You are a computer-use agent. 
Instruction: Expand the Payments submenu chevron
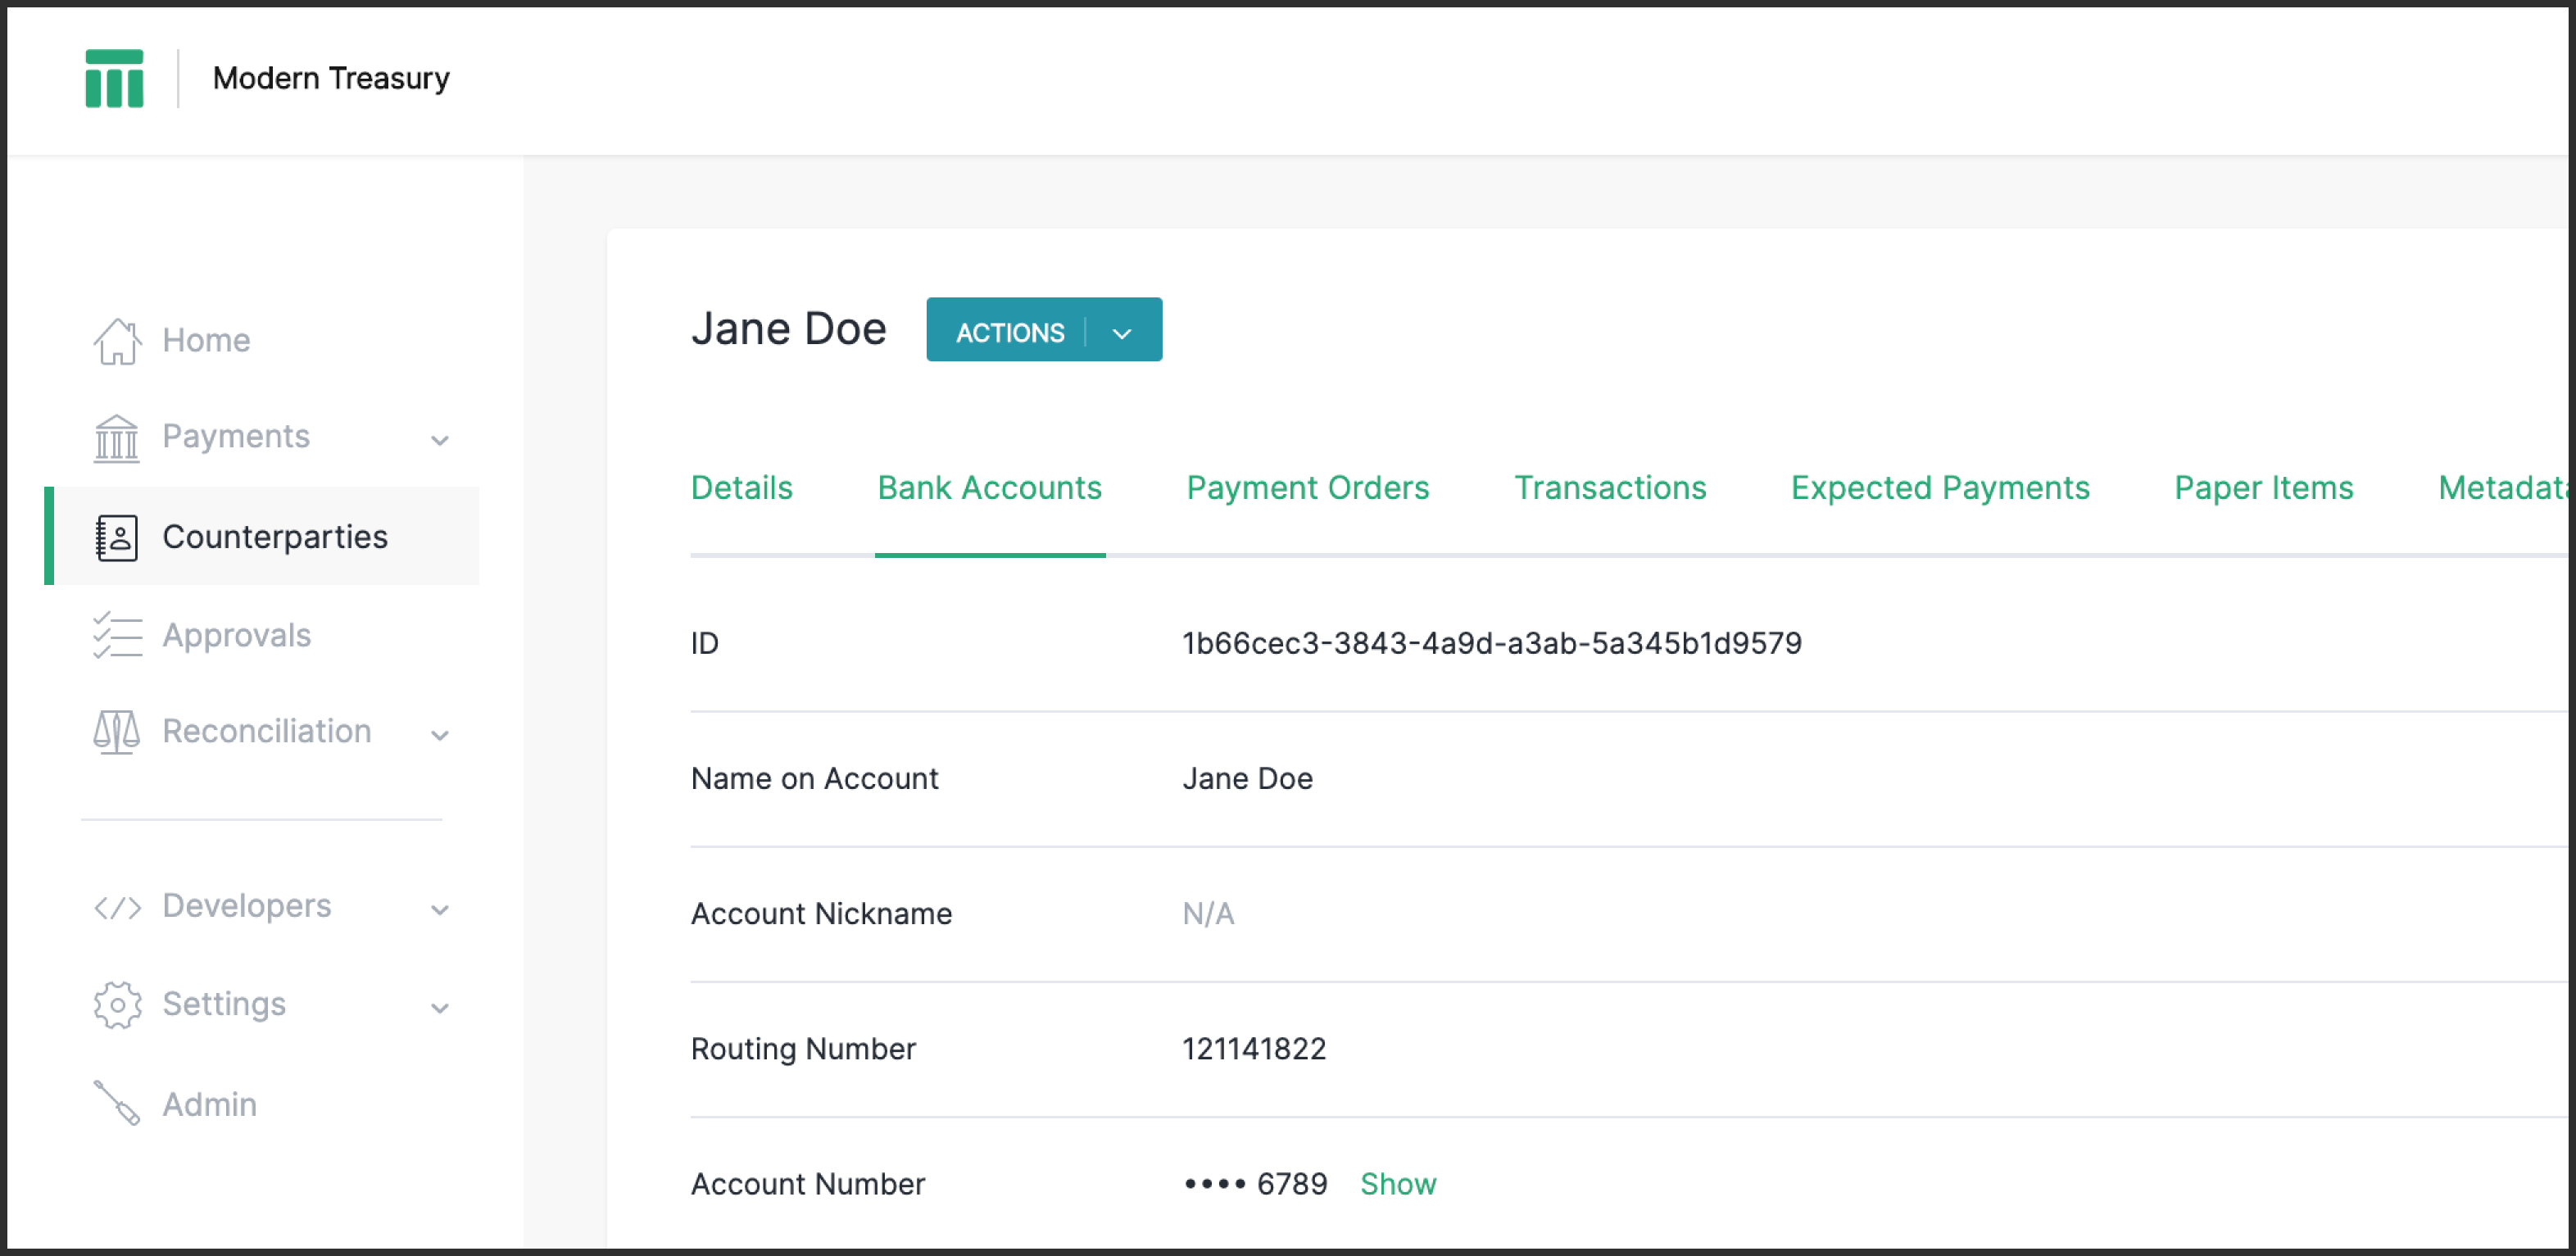point(440,440)
